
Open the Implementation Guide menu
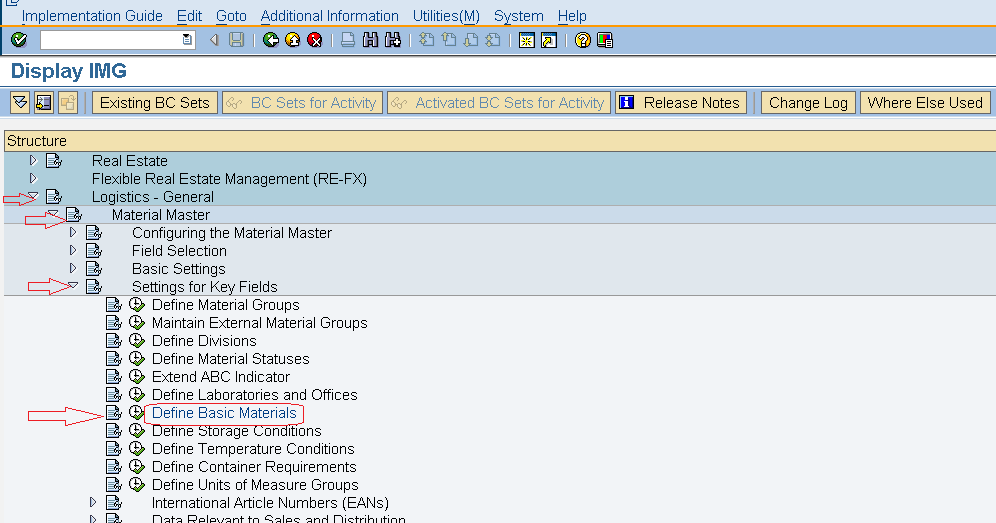(x=92, y=16)
